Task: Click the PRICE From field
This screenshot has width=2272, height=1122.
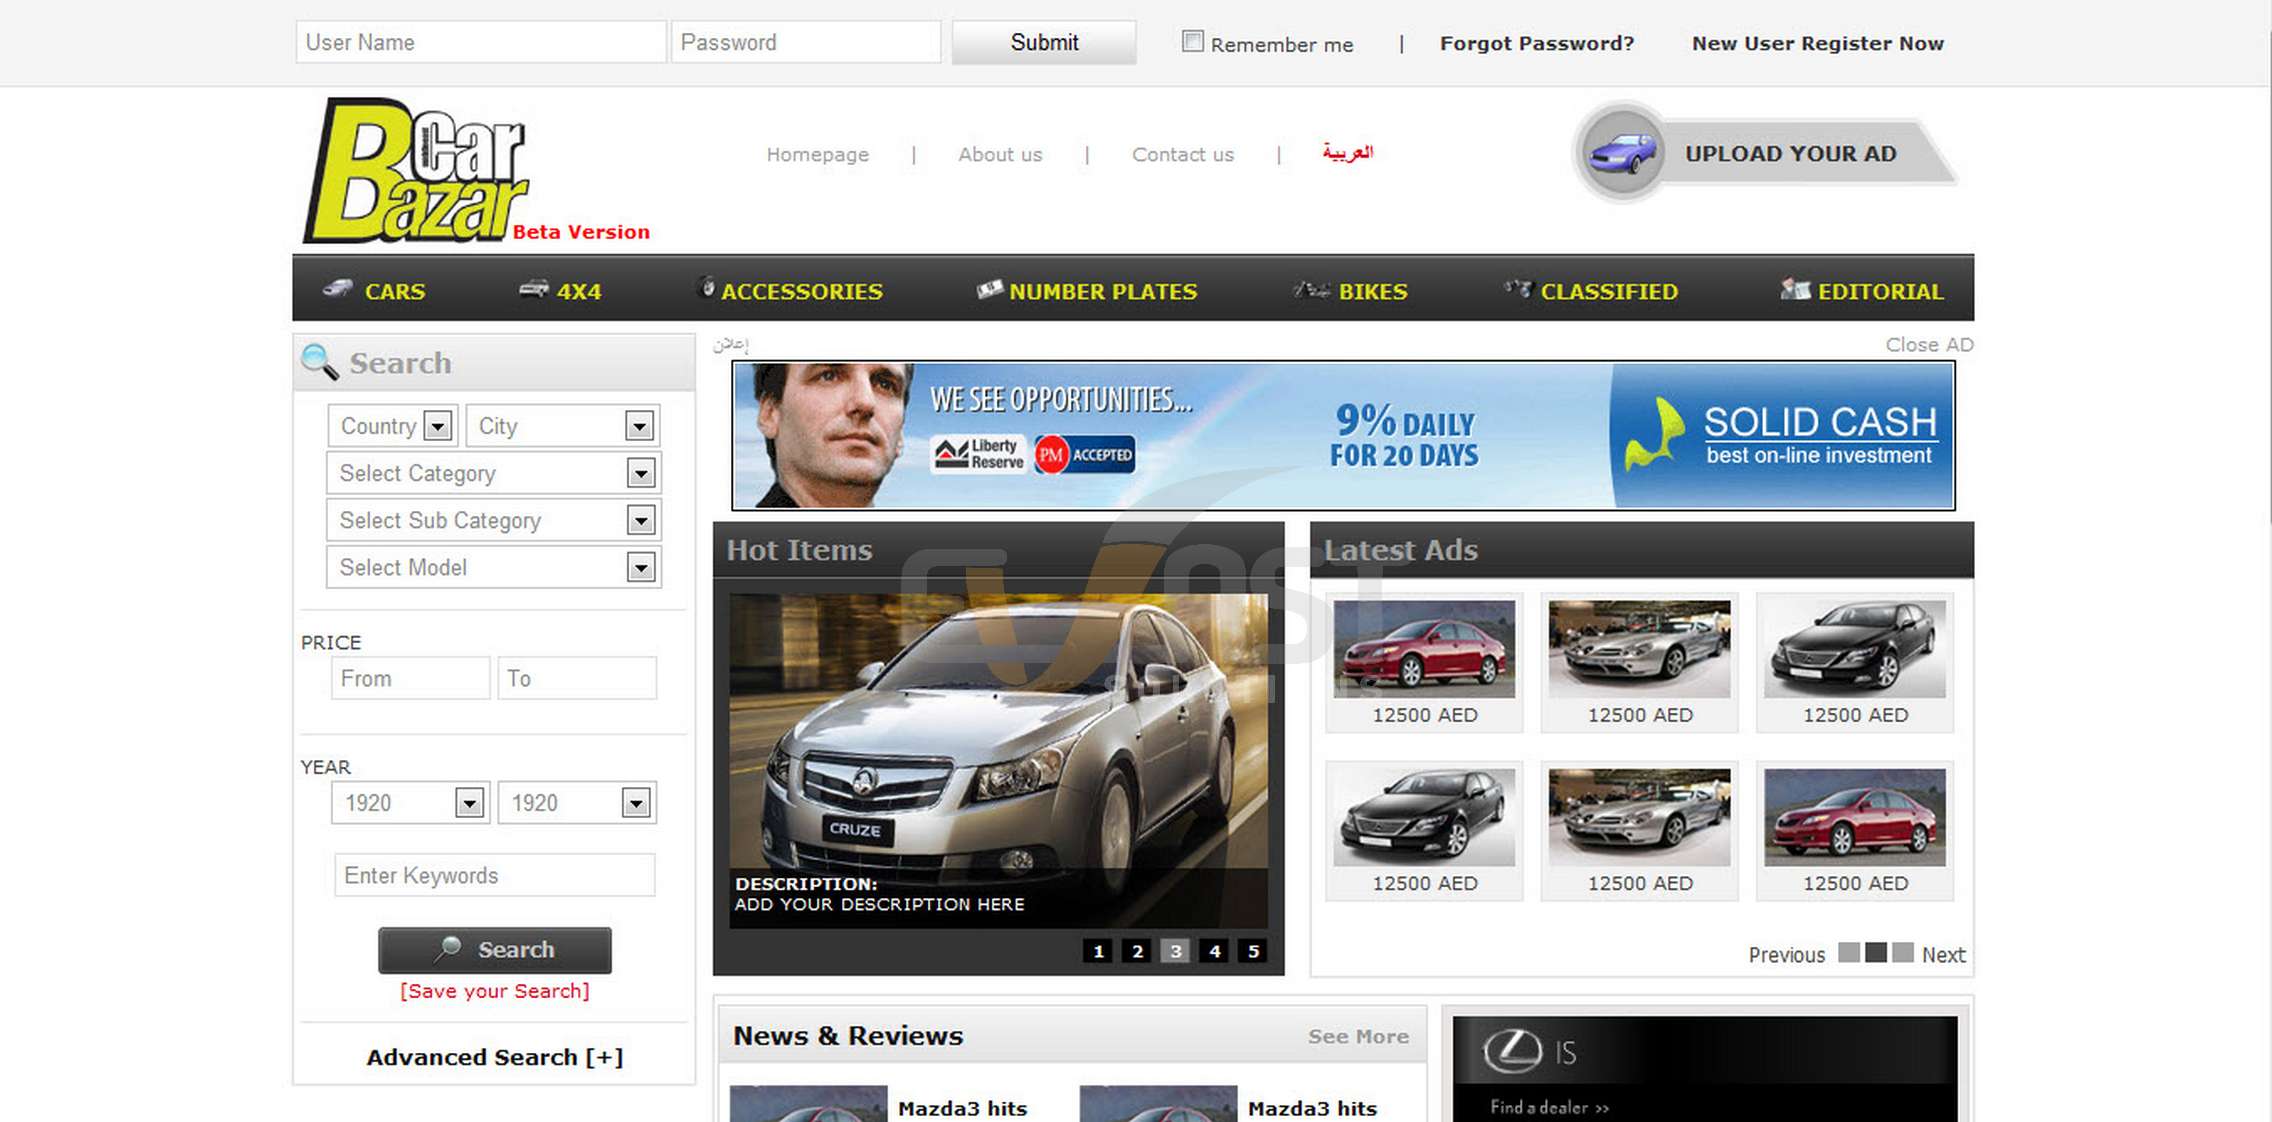Action: pos(411,678)
